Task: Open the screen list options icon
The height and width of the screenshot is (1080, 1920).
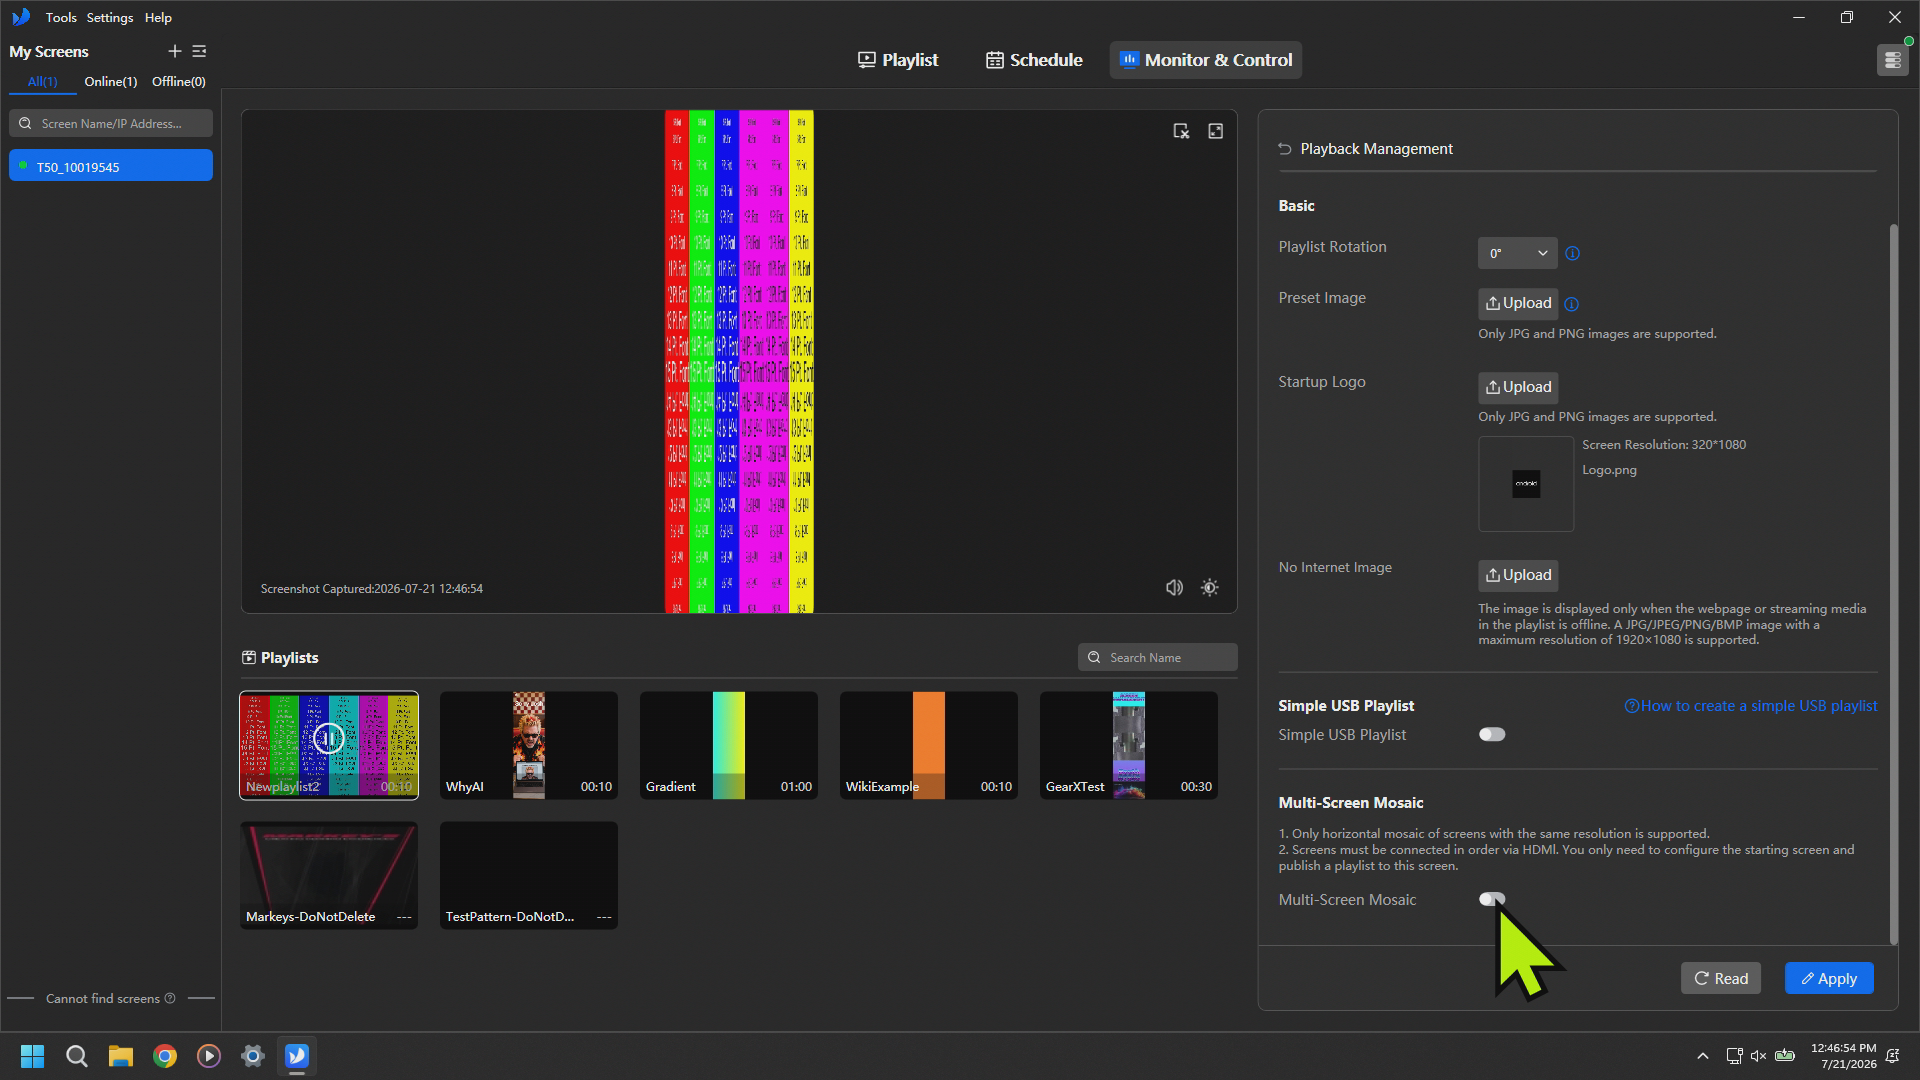Action: point(199,51)
